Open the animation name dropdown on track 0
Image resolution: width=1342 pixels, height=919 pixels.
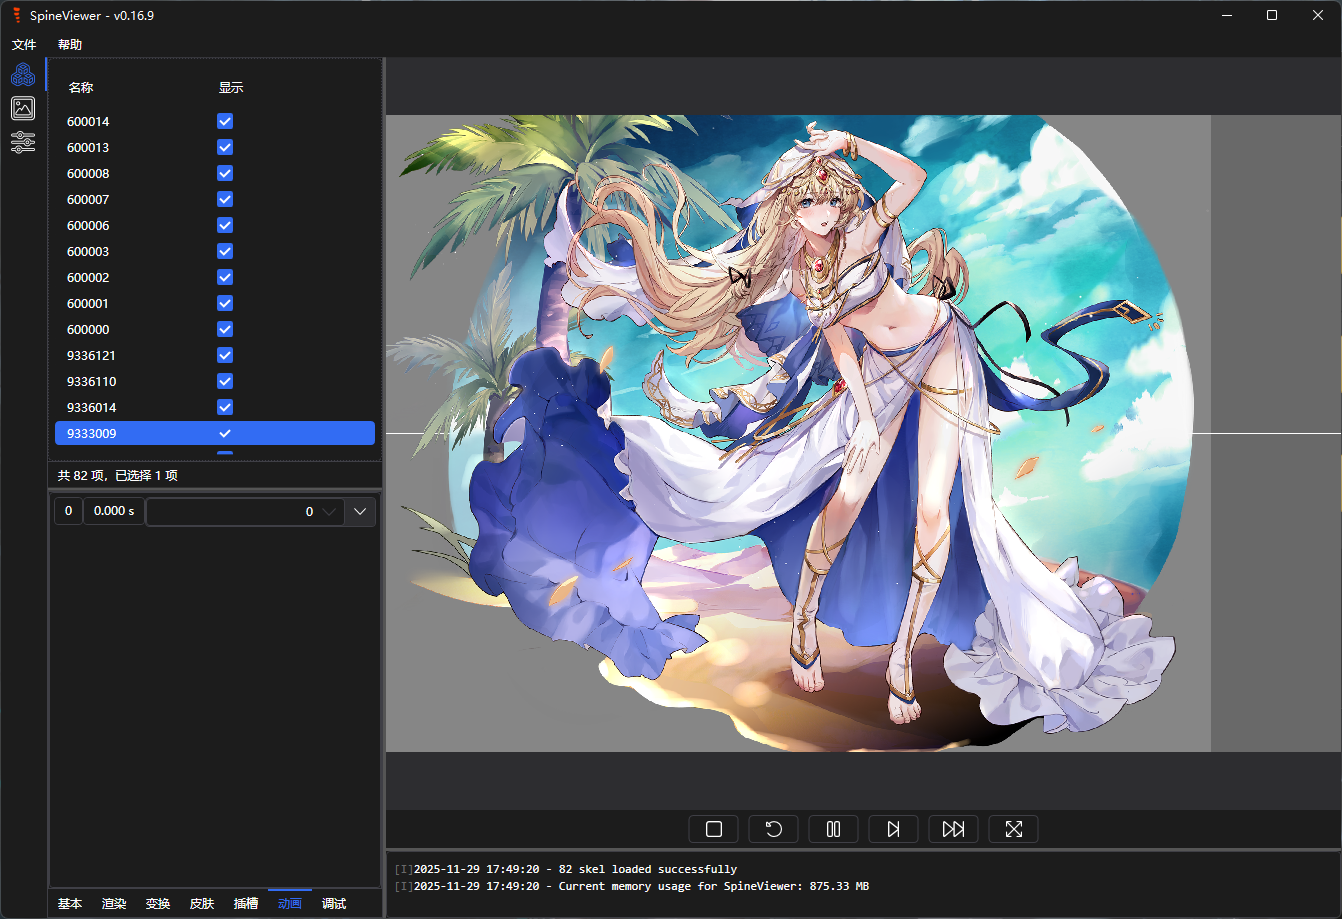click(x=245, y=512)
